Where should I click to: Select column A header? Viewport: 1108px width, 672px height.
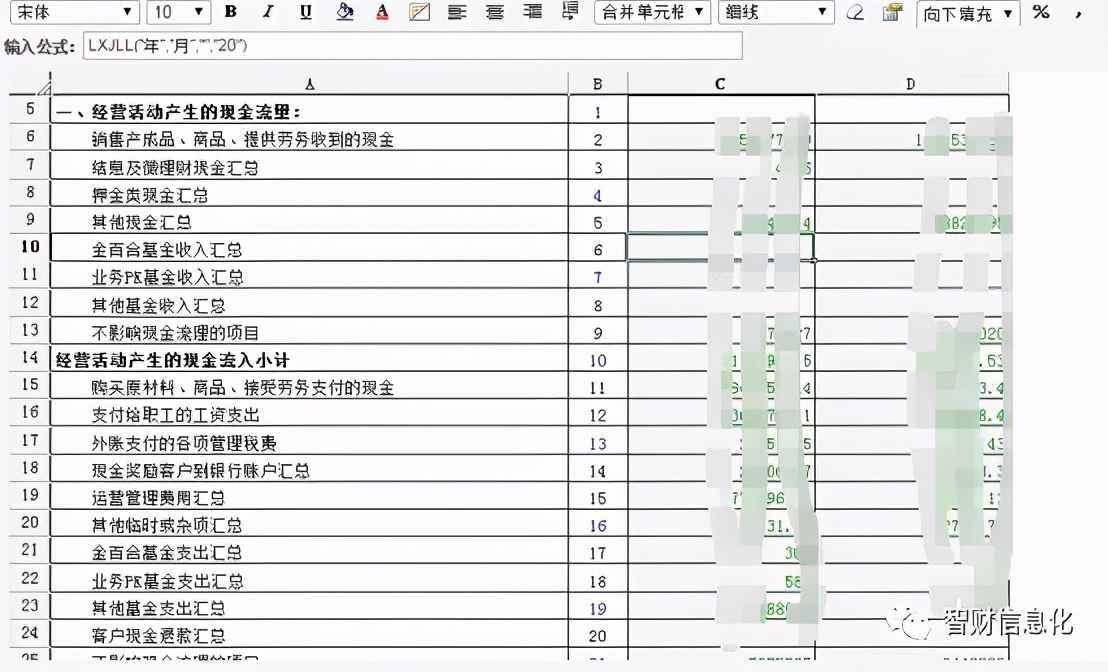coord(310,84)
